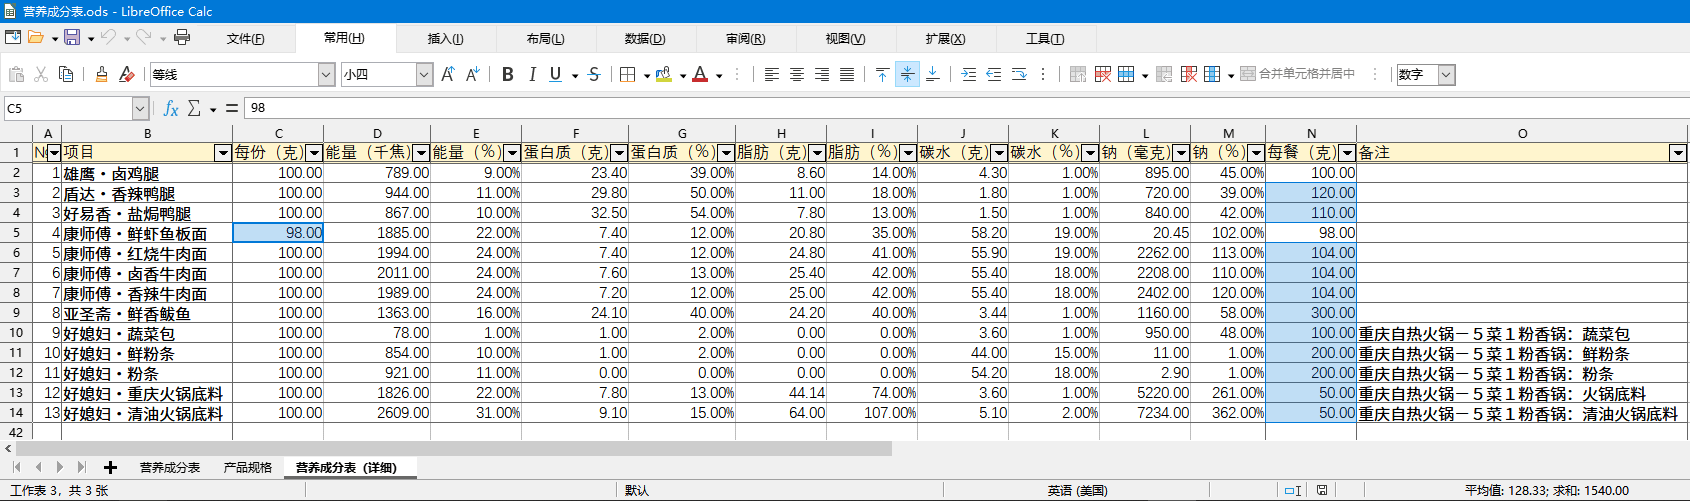Click the Decrease indent icon
Screen dimensions: 1690x501
point(993,74)
